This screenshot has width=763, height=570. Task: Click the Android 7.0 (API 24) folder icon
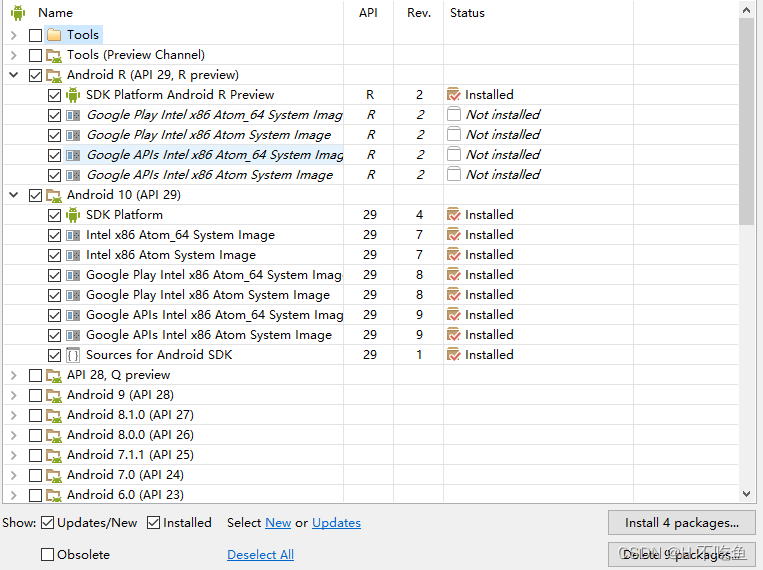pyautogui.click(x=54, y=475)
